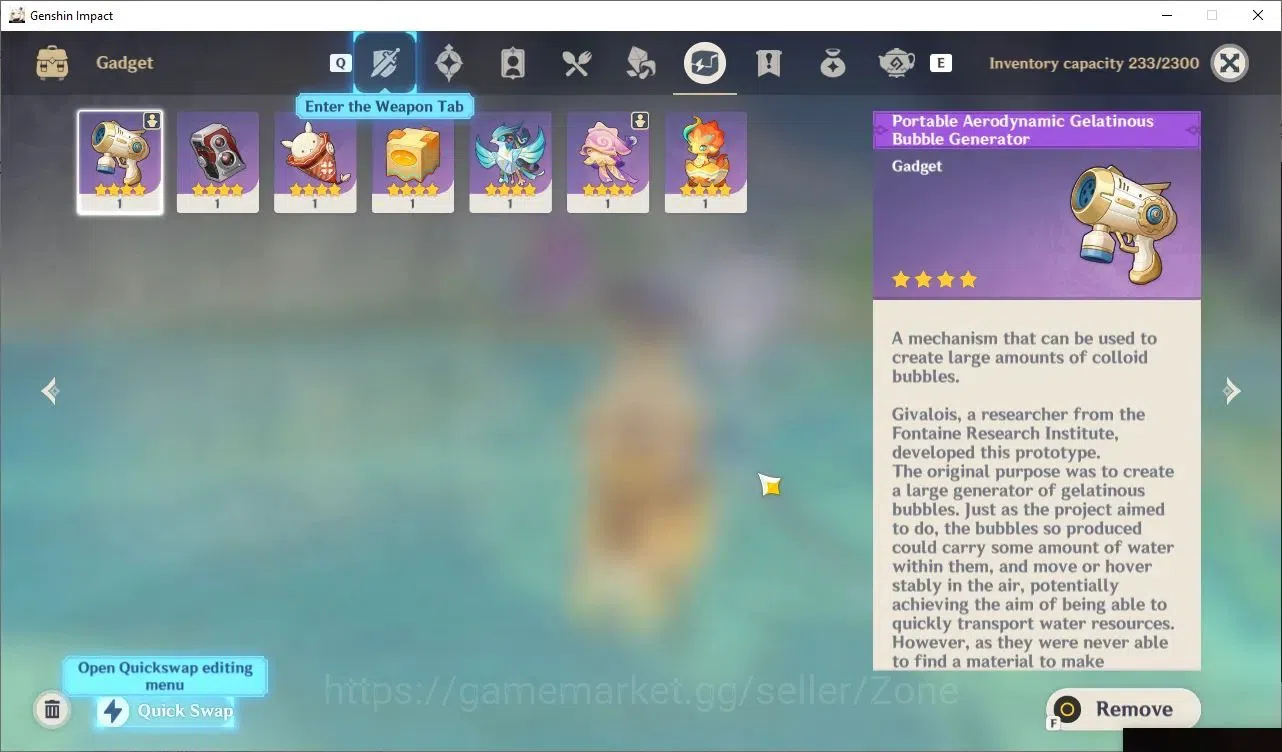Select the Bubble Generator gadget thumbnail
Image resolution: width=1282 pixels, height=752 pixels.
tap(120, 162)
